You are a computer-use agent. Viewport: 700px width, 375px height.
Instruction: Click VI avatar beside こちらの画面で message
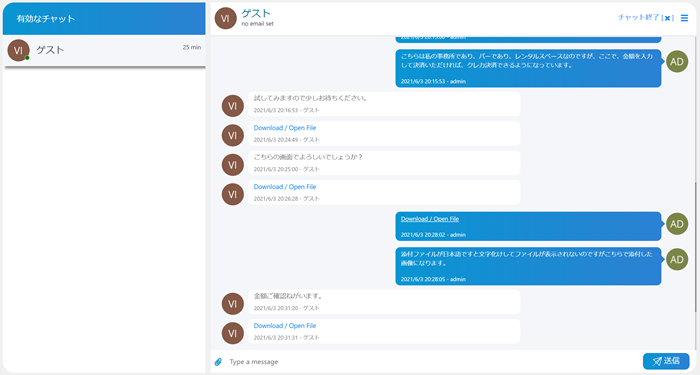click(x=233, y=165)
